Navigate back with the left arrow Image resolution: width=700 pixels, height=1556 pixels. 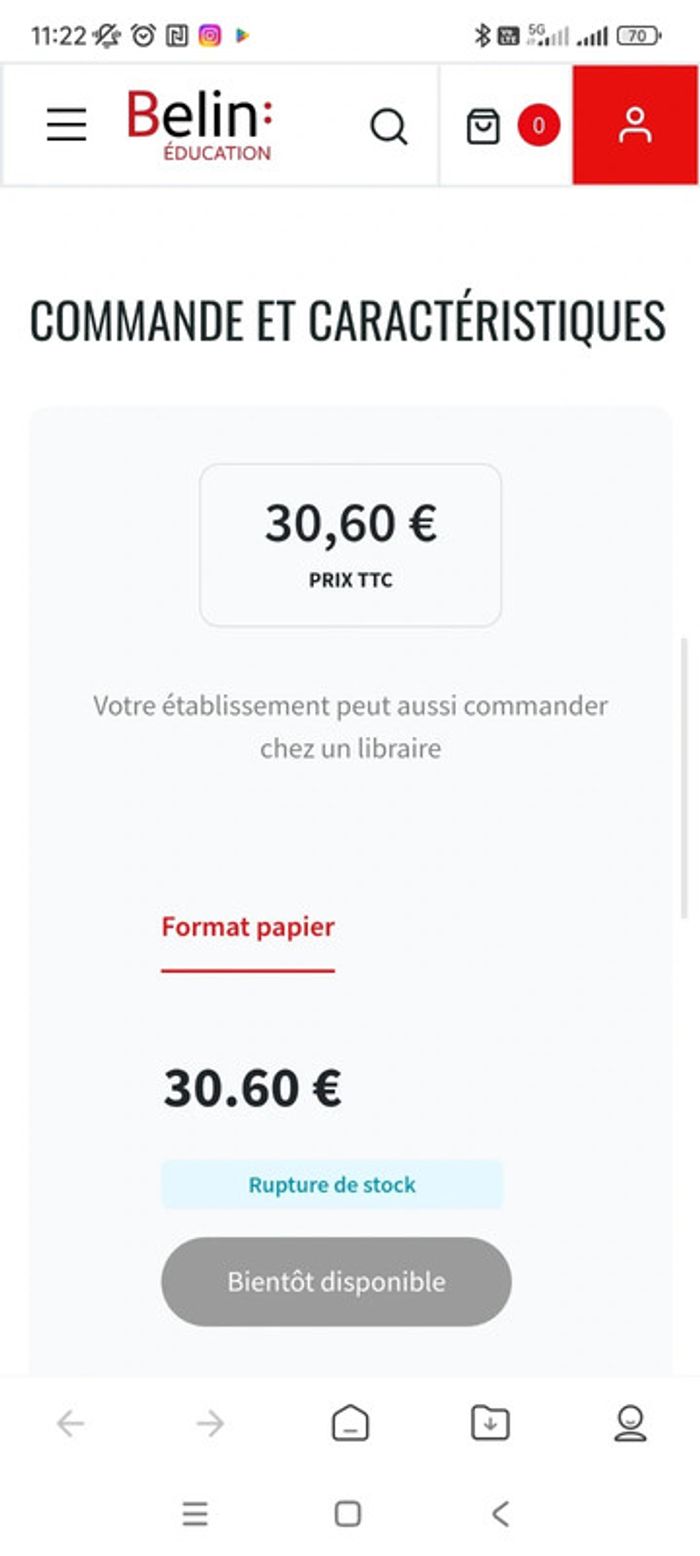(x=70, y=1425)
